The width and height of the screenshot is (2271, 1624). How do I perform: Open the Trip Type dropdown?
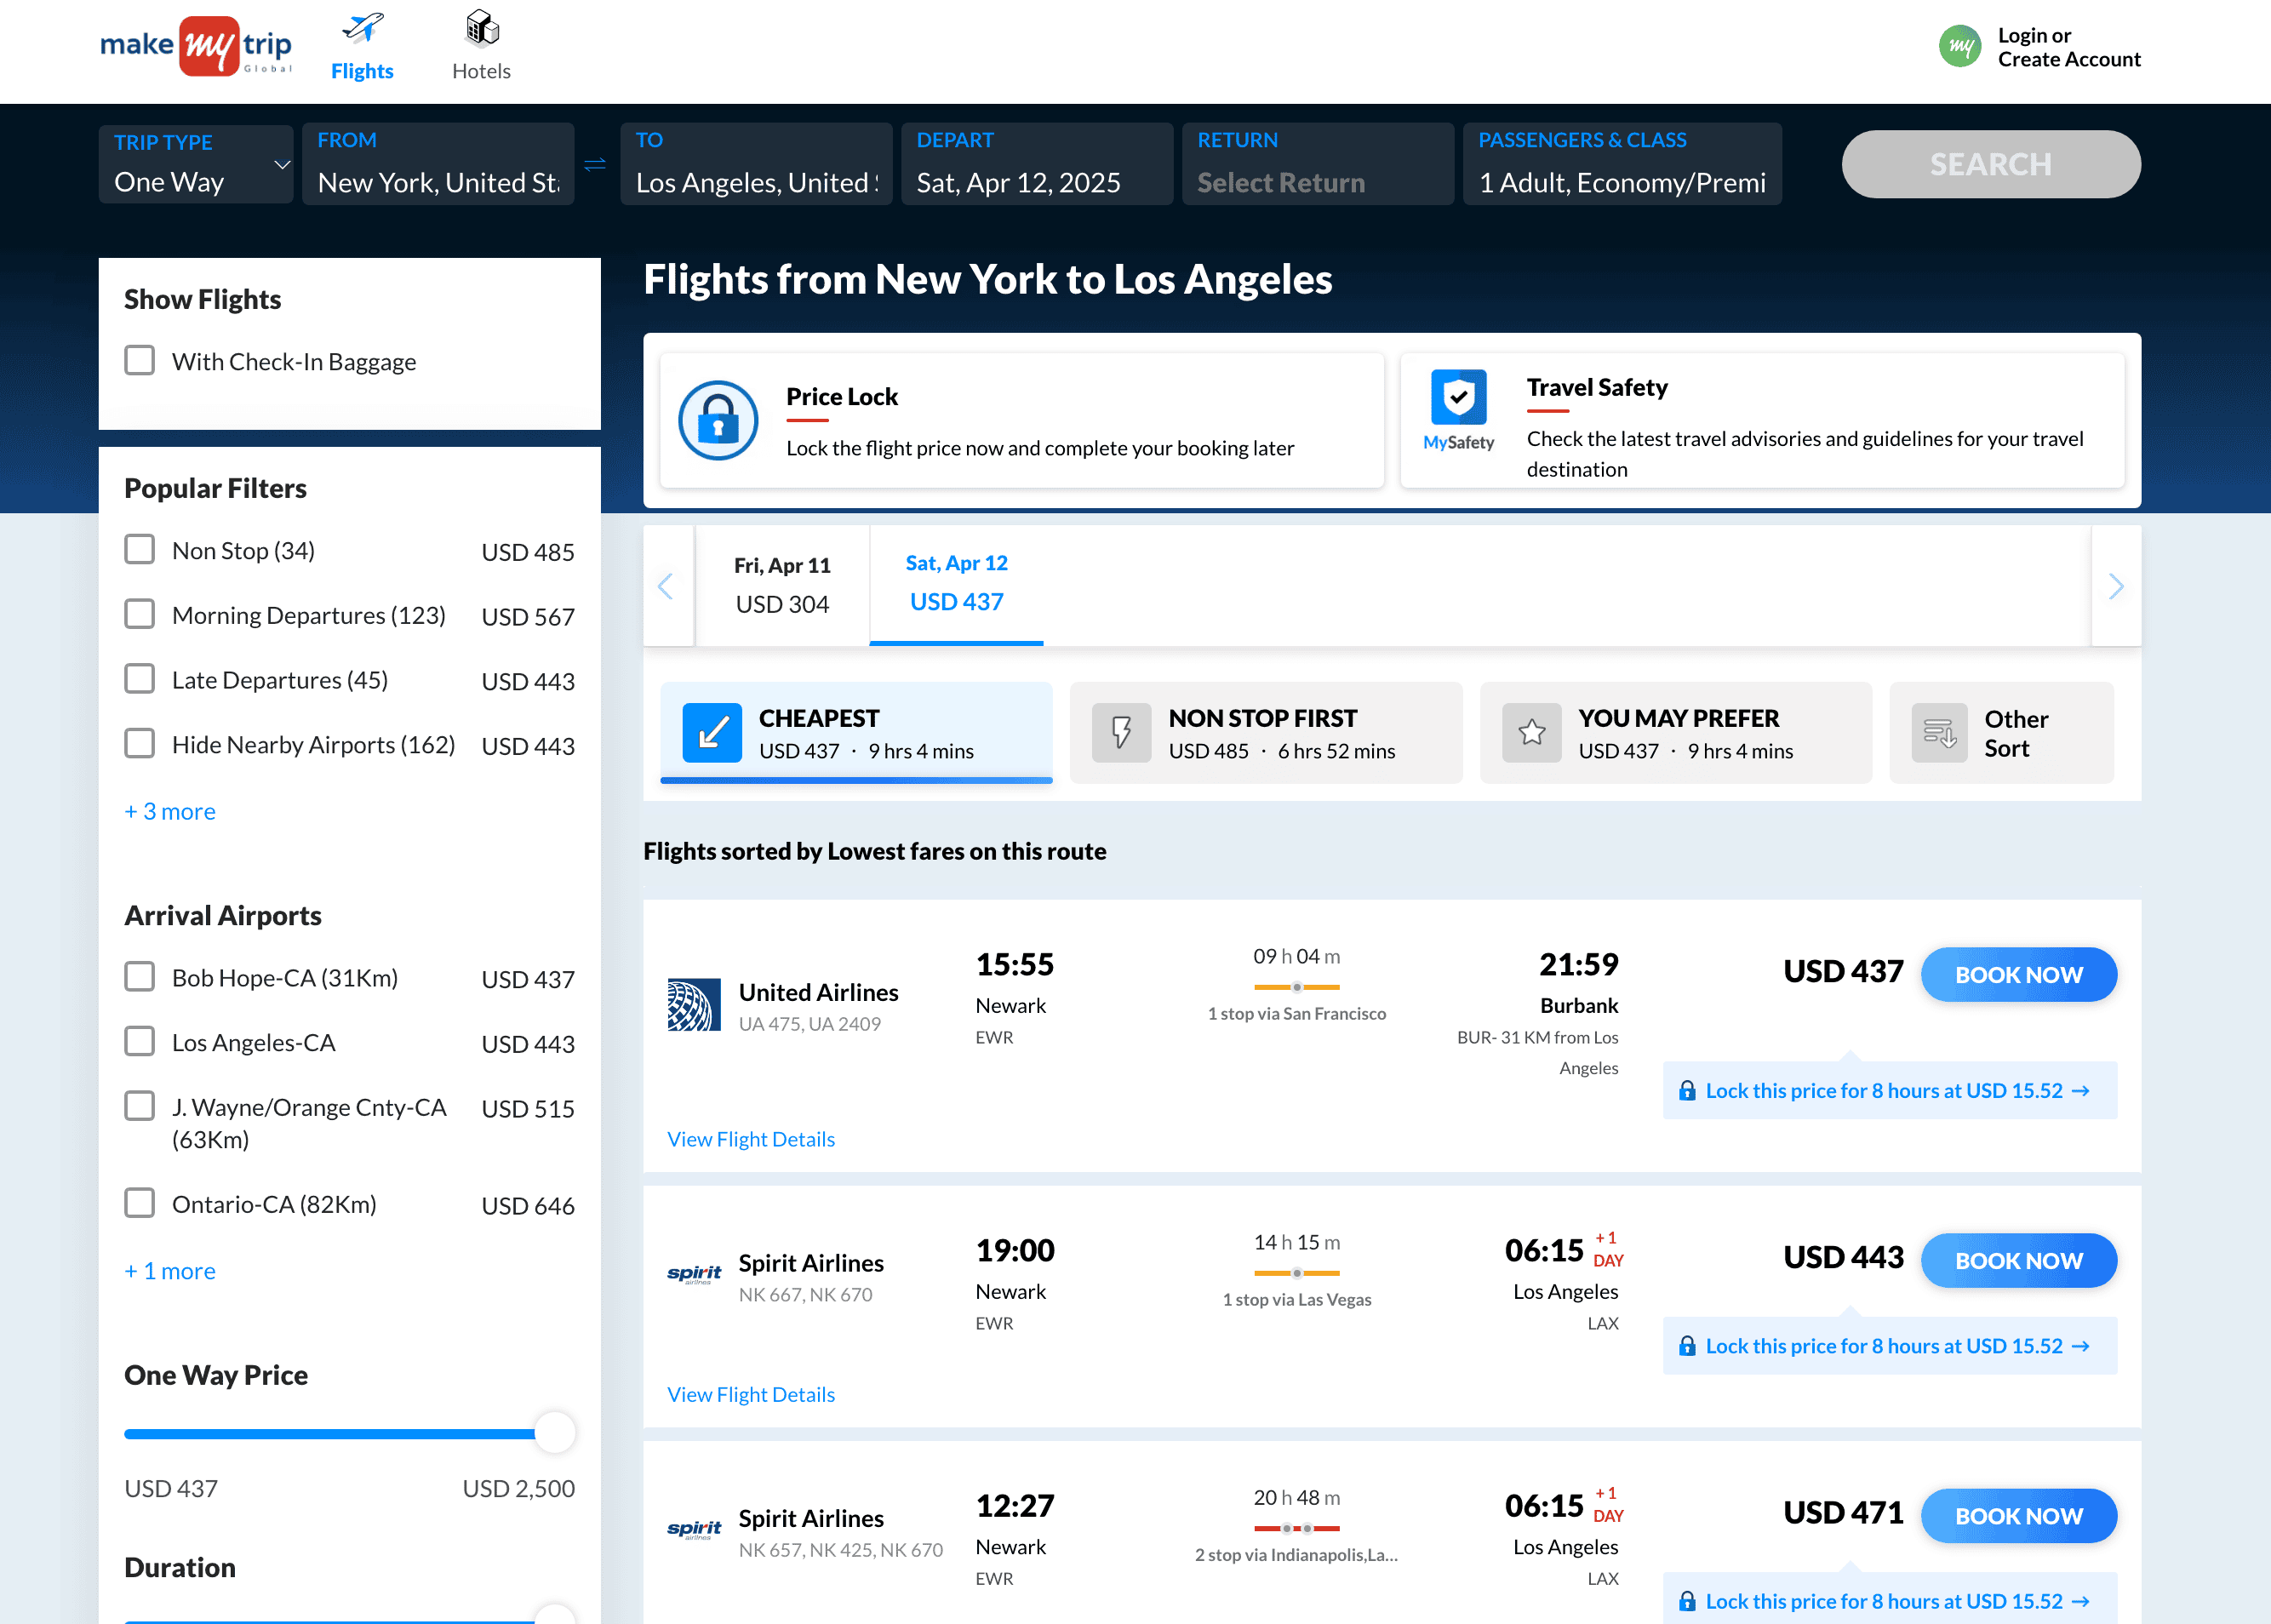click(x=196, y=164)
